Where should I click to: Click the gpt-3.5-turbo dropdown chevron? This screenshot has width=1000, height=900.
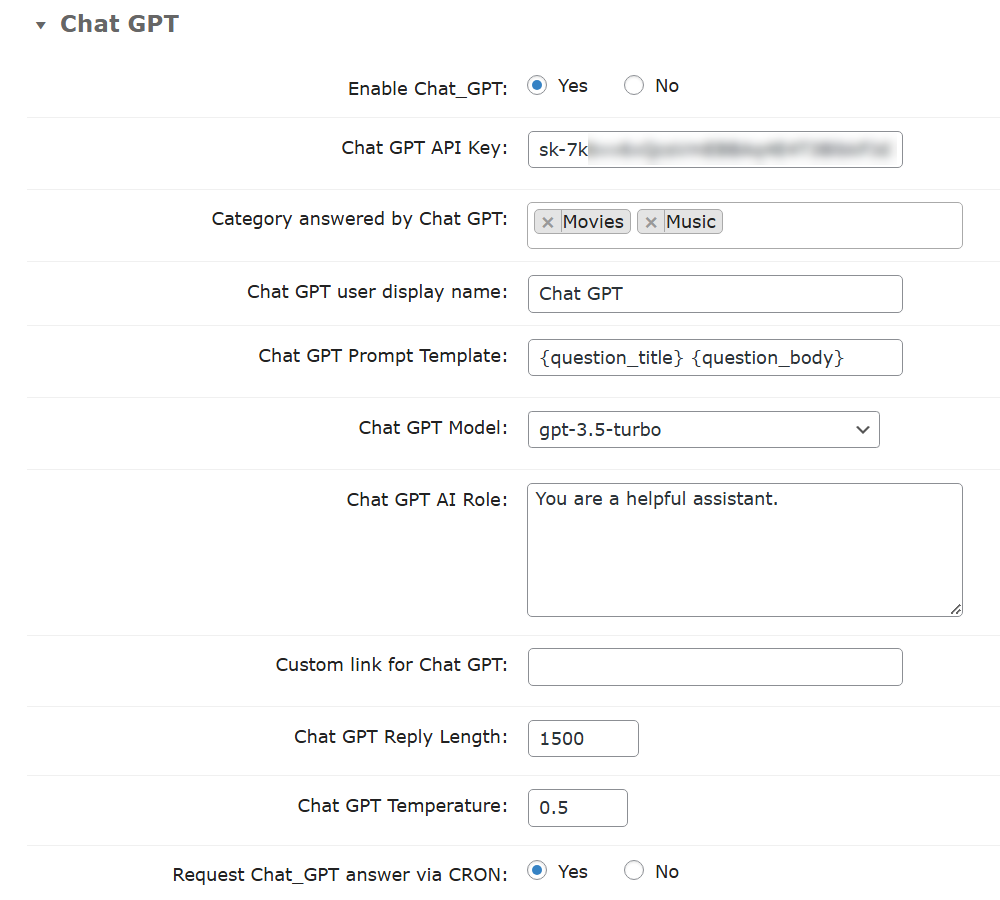pyautogui.click(x=863, y=429)
